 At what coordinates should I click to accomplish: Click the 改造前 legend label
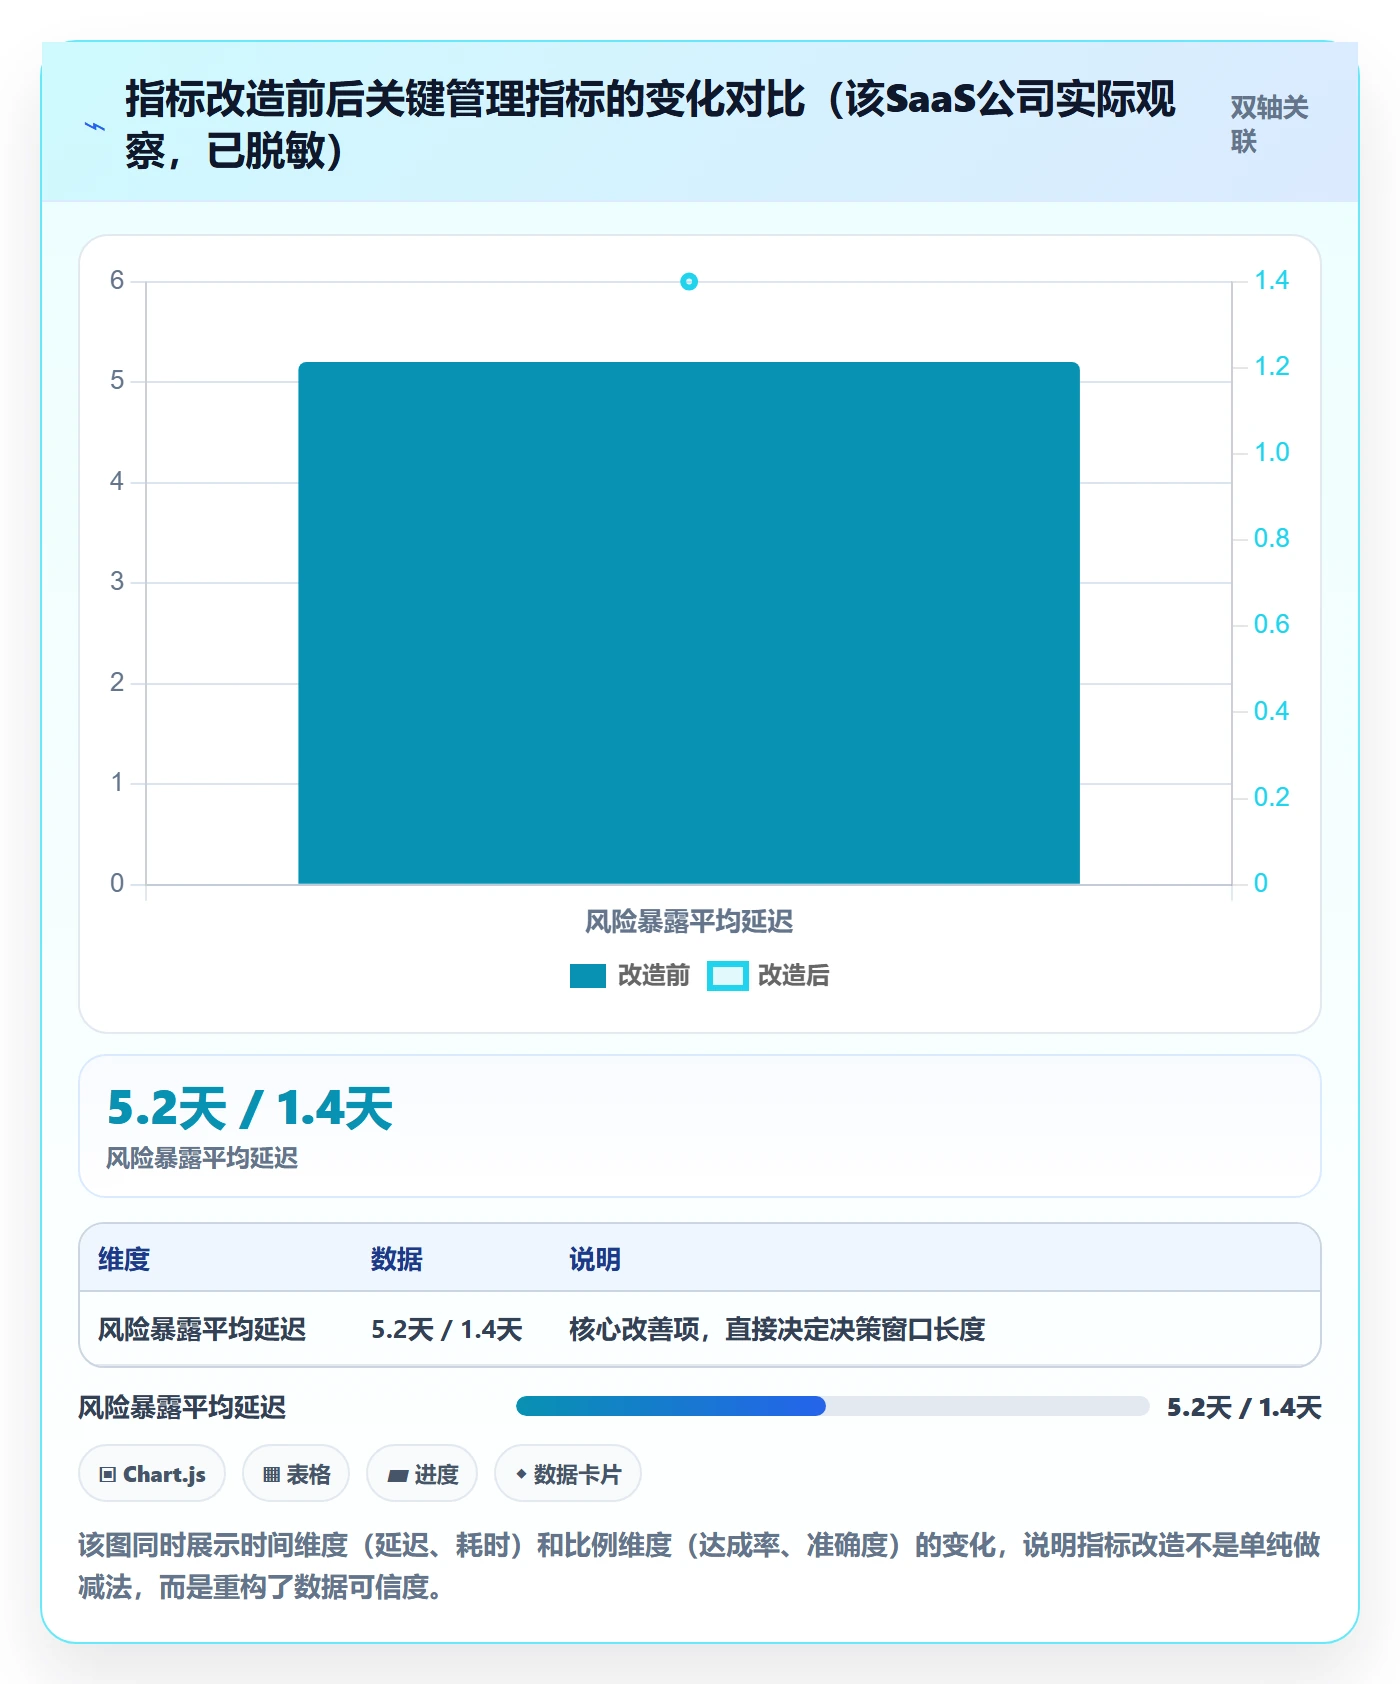(654, 976)
